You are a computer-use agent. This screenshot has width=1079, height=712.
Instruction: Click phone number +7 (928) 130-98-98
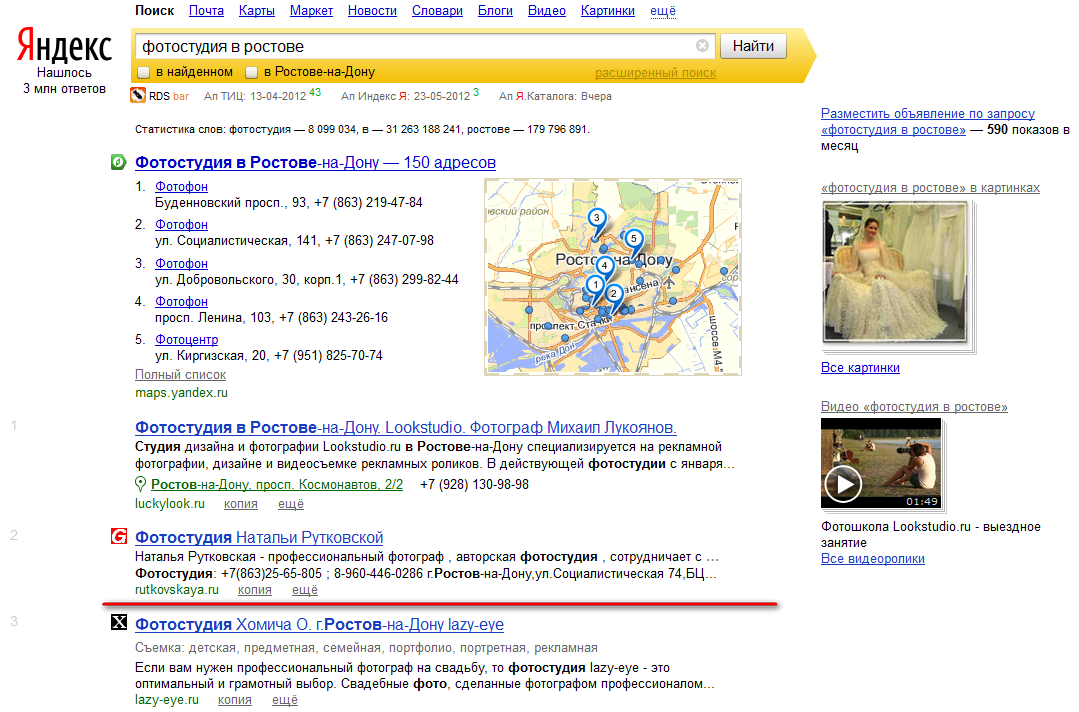[x=474, y=485]
